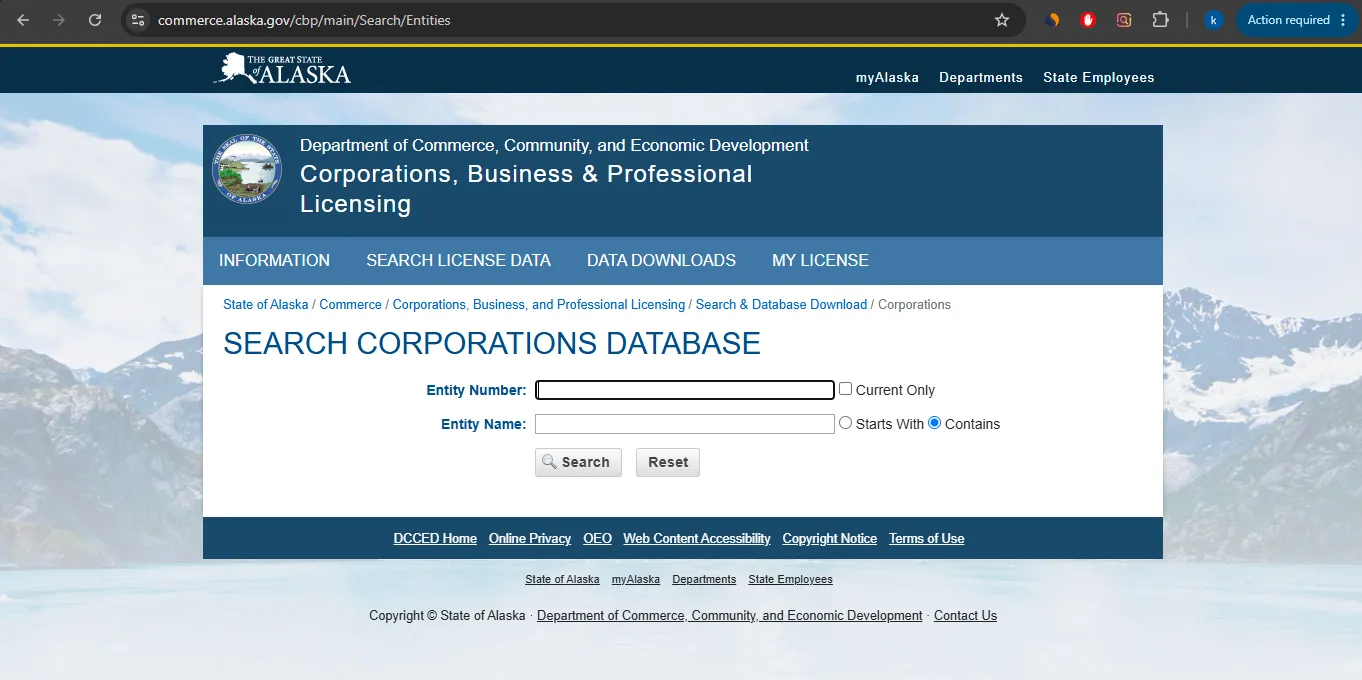This screenshot has width=1362, height=680.
Task: Open the profile avatar labeled k
Action: (x=1214, y=20)
